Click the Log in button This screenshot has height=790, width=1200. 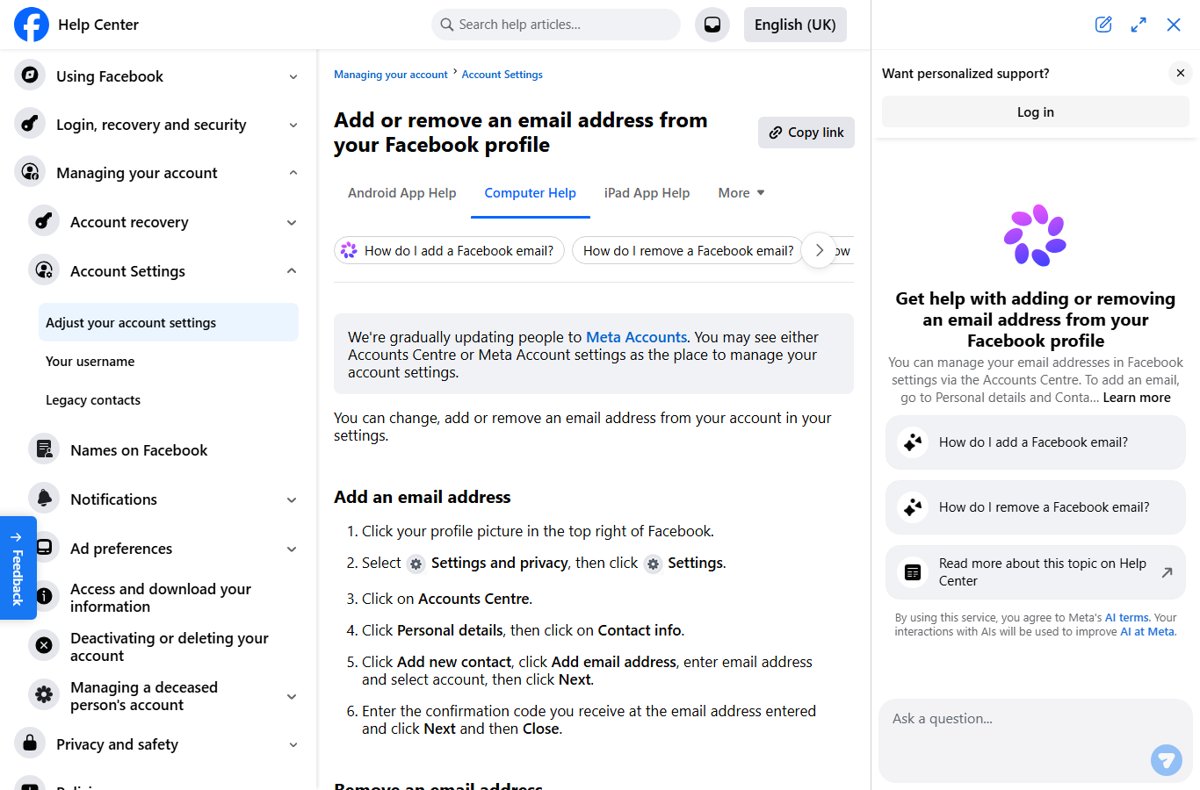1035,112
